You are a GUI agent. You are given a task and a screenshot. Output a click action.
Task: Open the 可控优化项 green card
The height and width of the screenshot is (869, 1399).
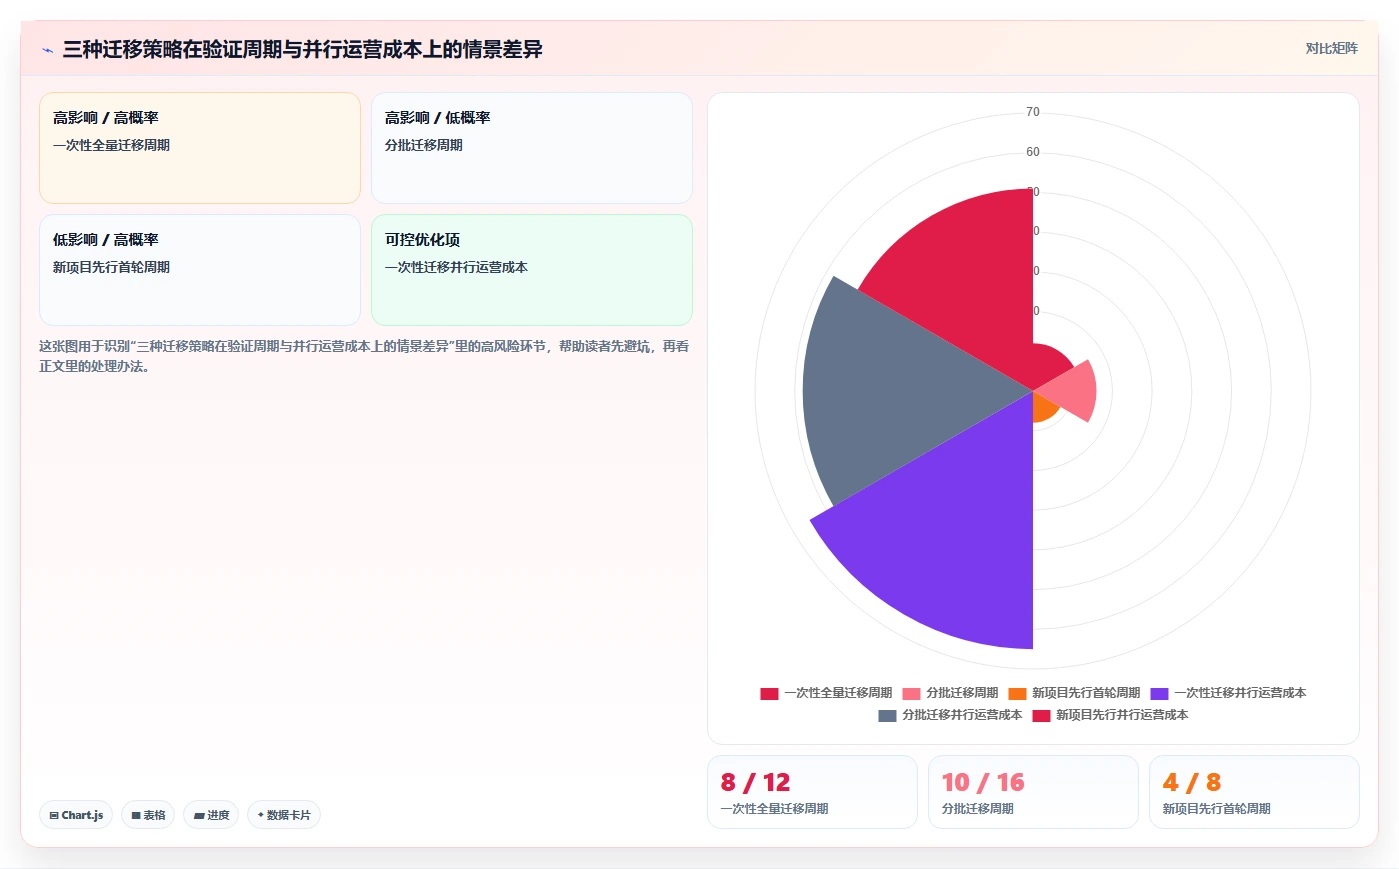pos(532,270)
